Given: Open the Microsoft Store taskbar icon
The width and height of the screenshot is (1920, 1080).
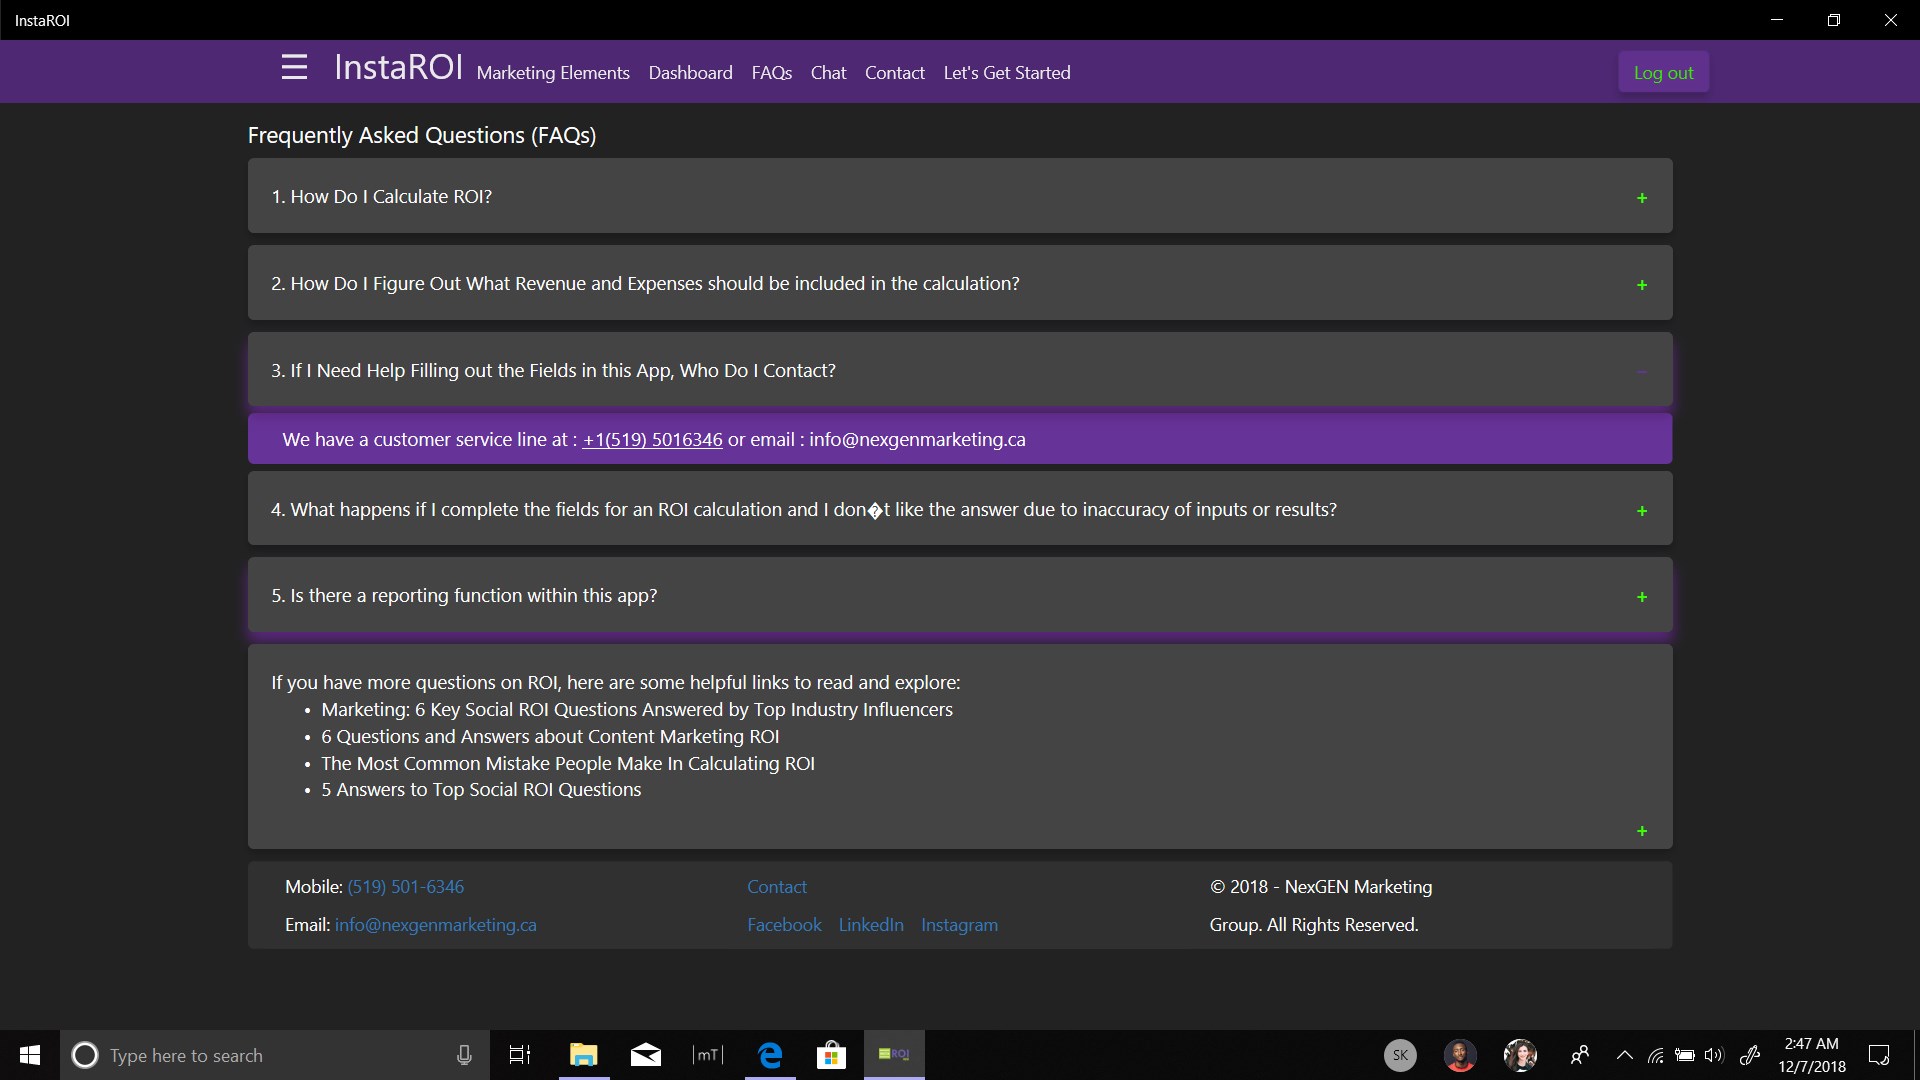Looking at the screenshot, I should tap(831, 1055).
